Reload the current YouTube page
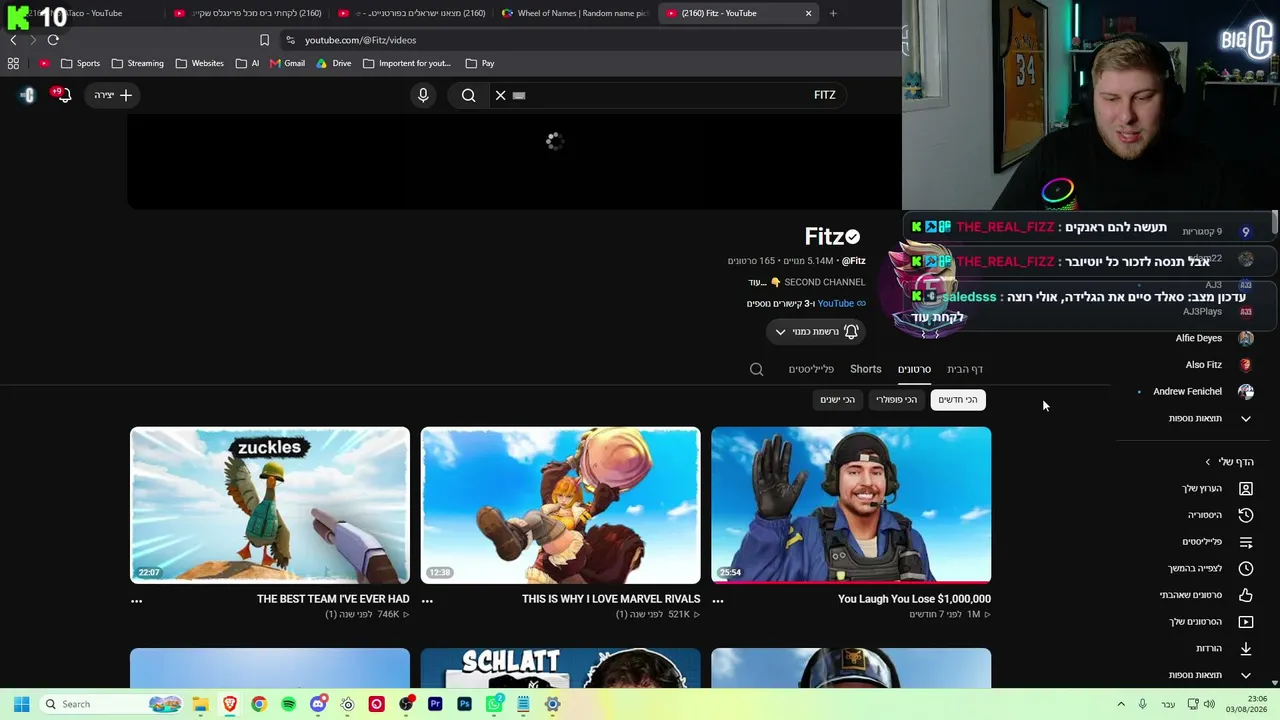This screenshot has height=720, width=1280. [x=53, y=40]
